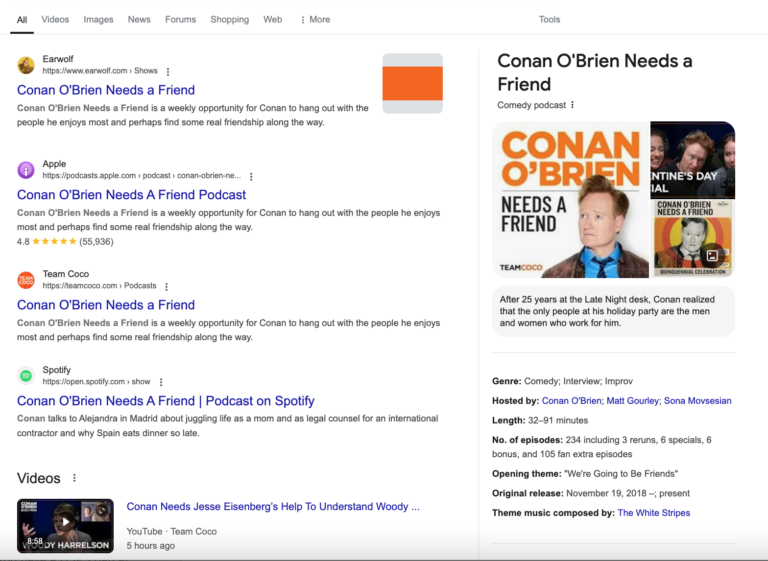This screenshot has width=768, height=561.
Task: Click the podcasts.apple.com URL breadcrumb
Action: [x=142, y=176]
